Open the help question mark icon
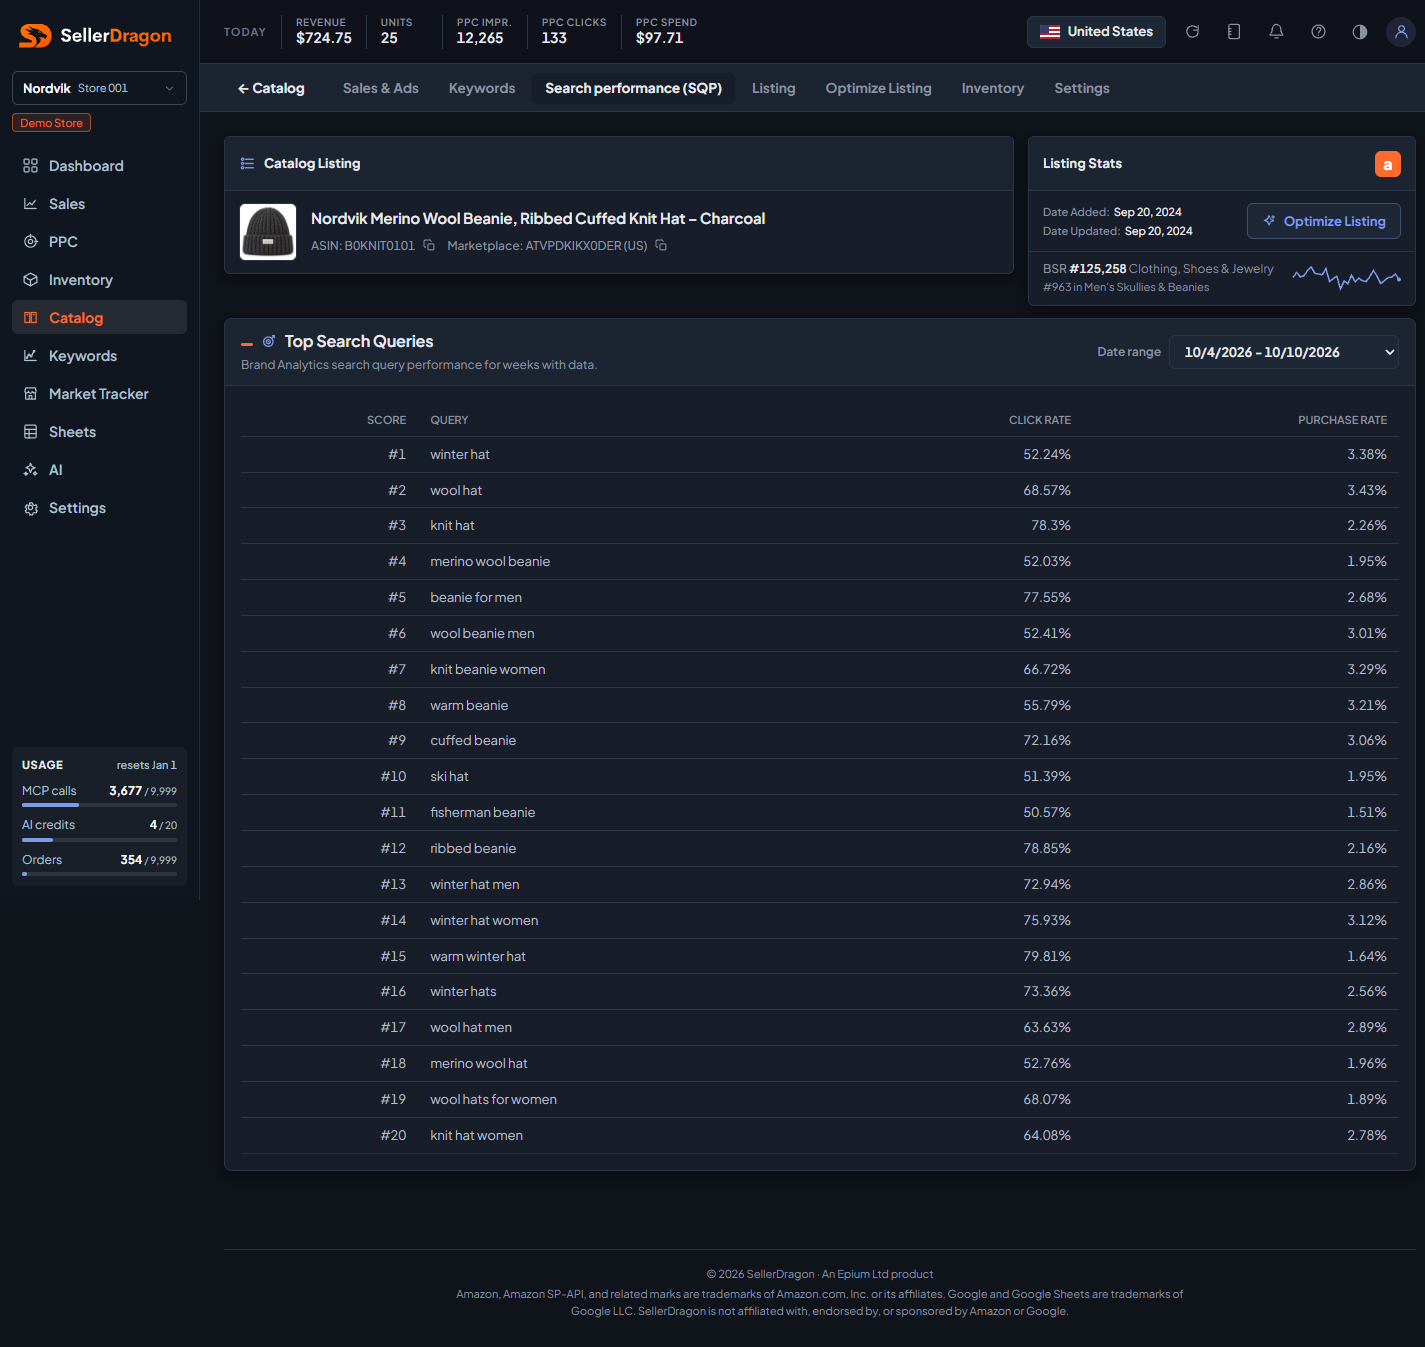The width and height of the screenshot is (1425, 1347). pos(1318,32)
